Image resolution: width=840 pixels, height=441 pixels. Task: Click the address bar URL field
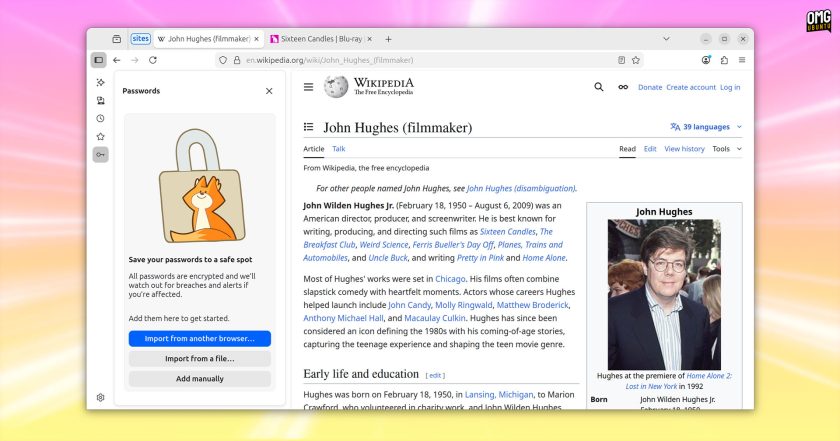click(429, 60)
